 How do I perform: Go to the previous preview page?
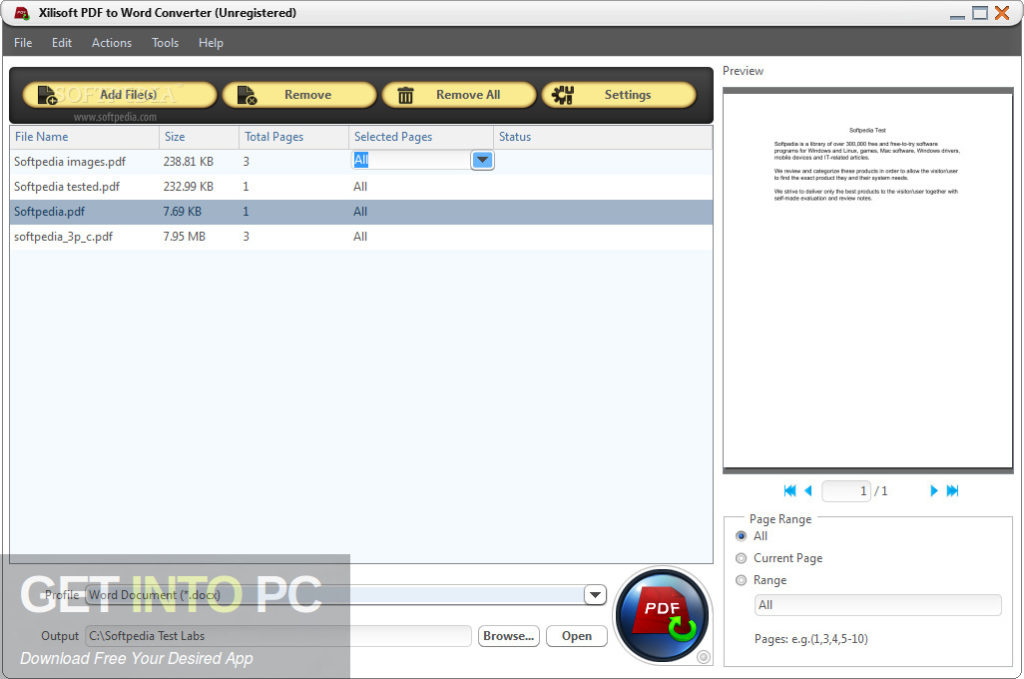point(808,490)
